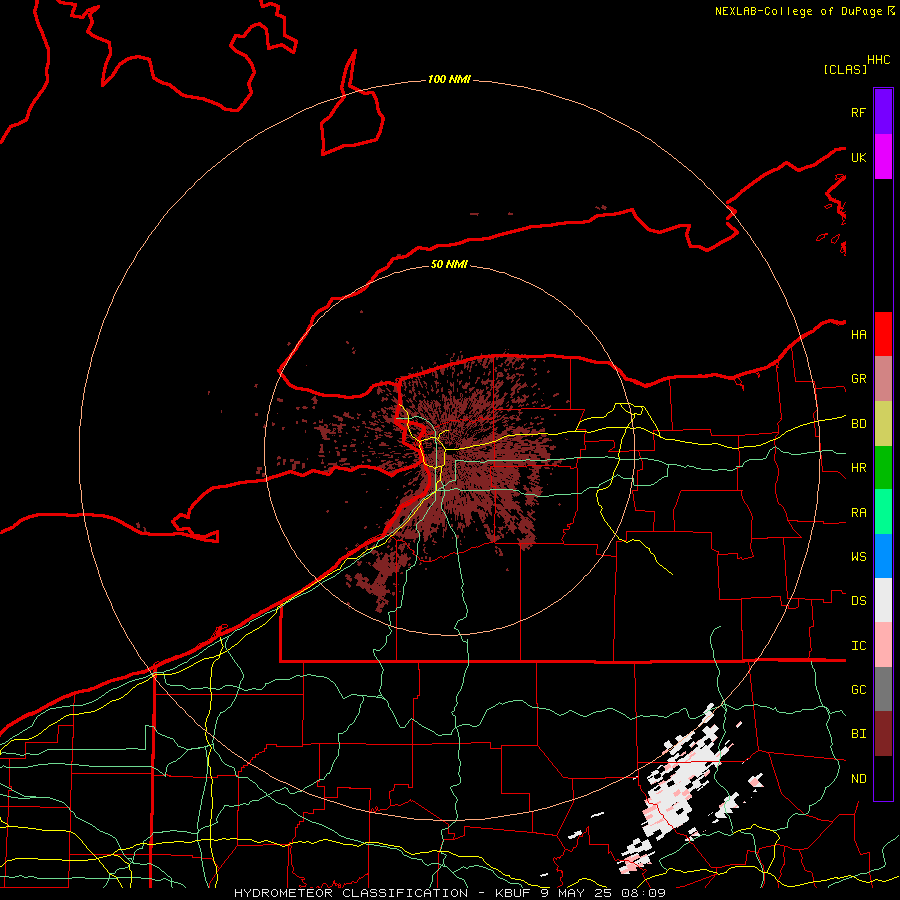Click the [CLAS] legend header
This screenshot has width=900, height=900.
point(845,69)
